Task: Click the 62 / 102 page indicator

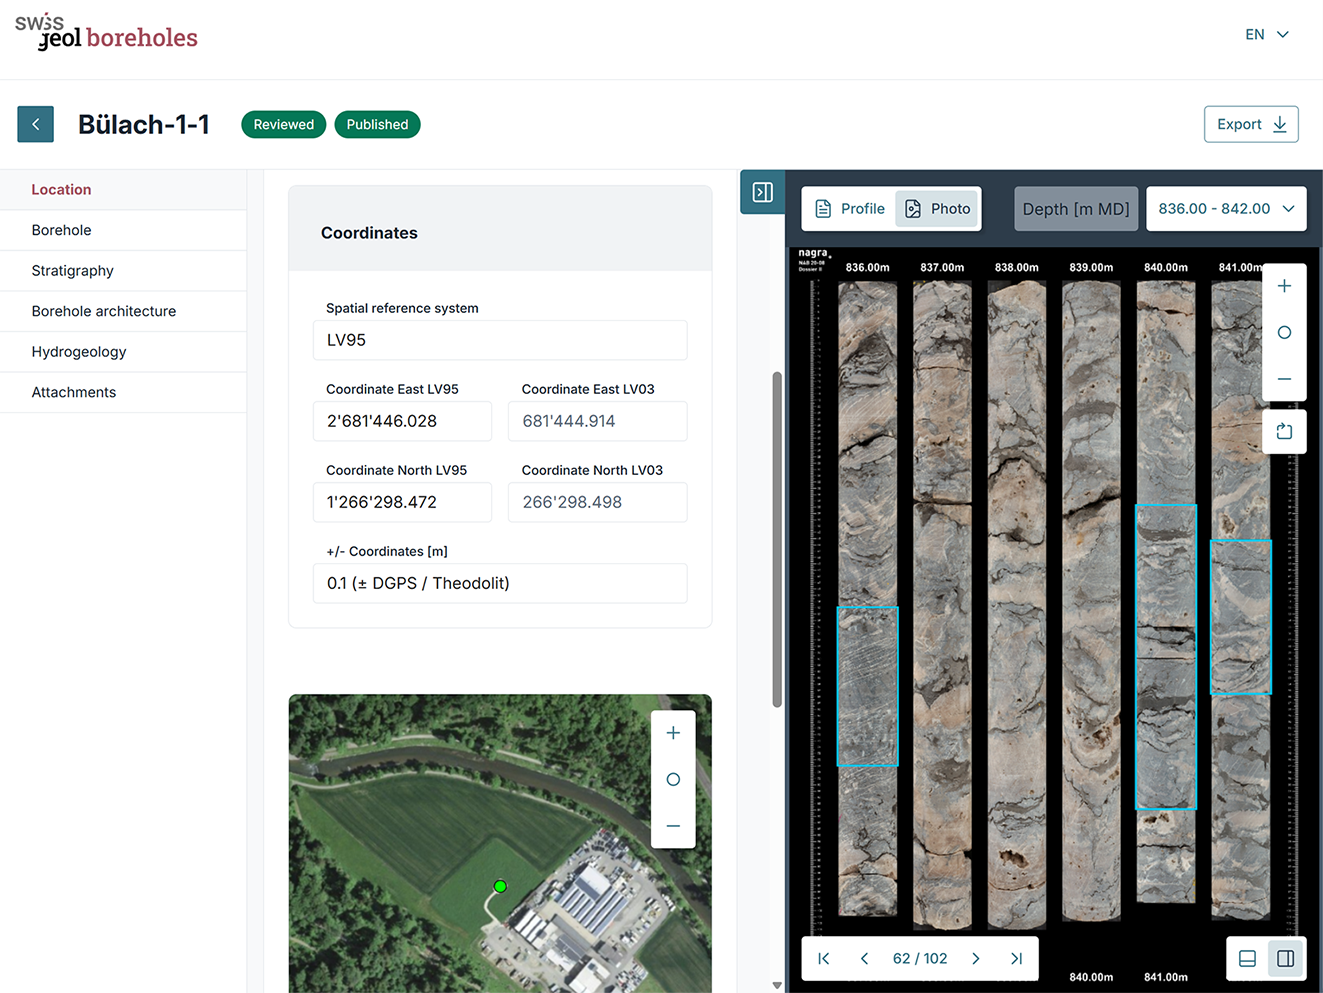Action: coord(920,958)
